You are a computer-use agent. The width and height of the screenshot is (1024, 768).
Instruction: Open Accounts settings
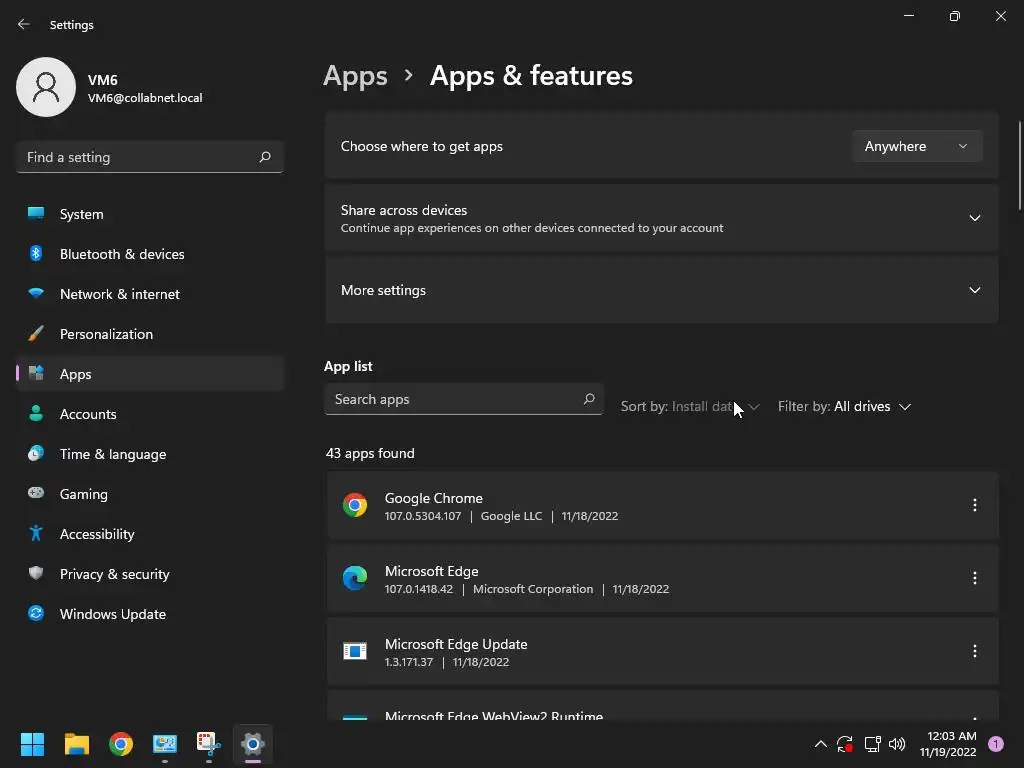[x=150, y=414]
